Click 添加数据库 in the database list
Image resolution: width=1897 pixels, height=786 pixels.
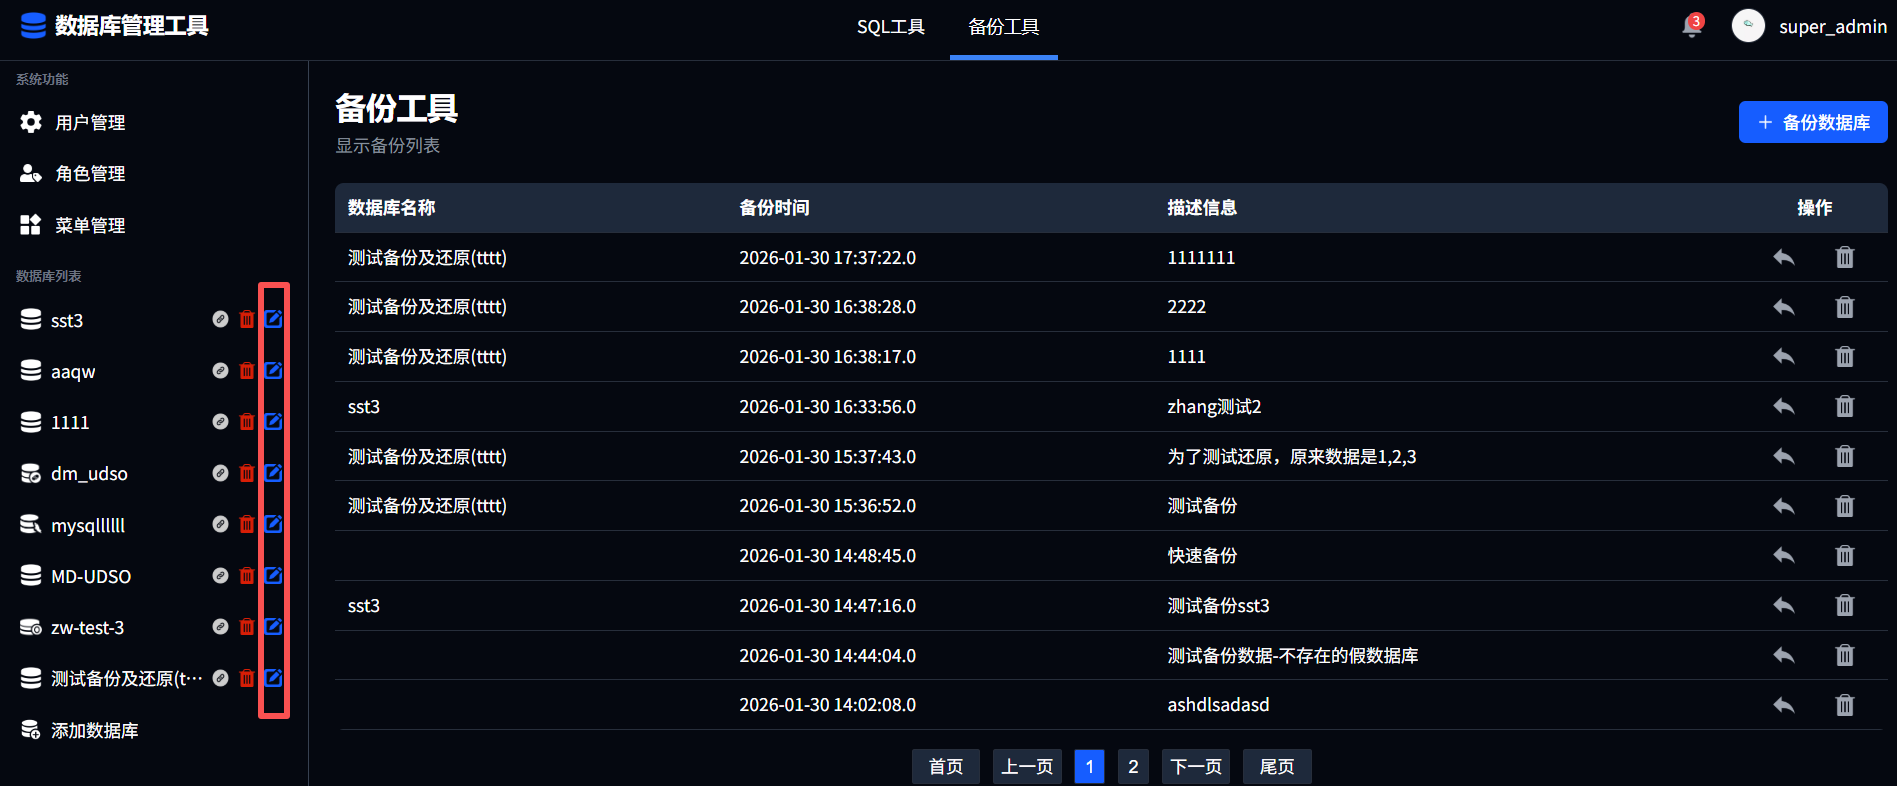(x=94, y=730)
